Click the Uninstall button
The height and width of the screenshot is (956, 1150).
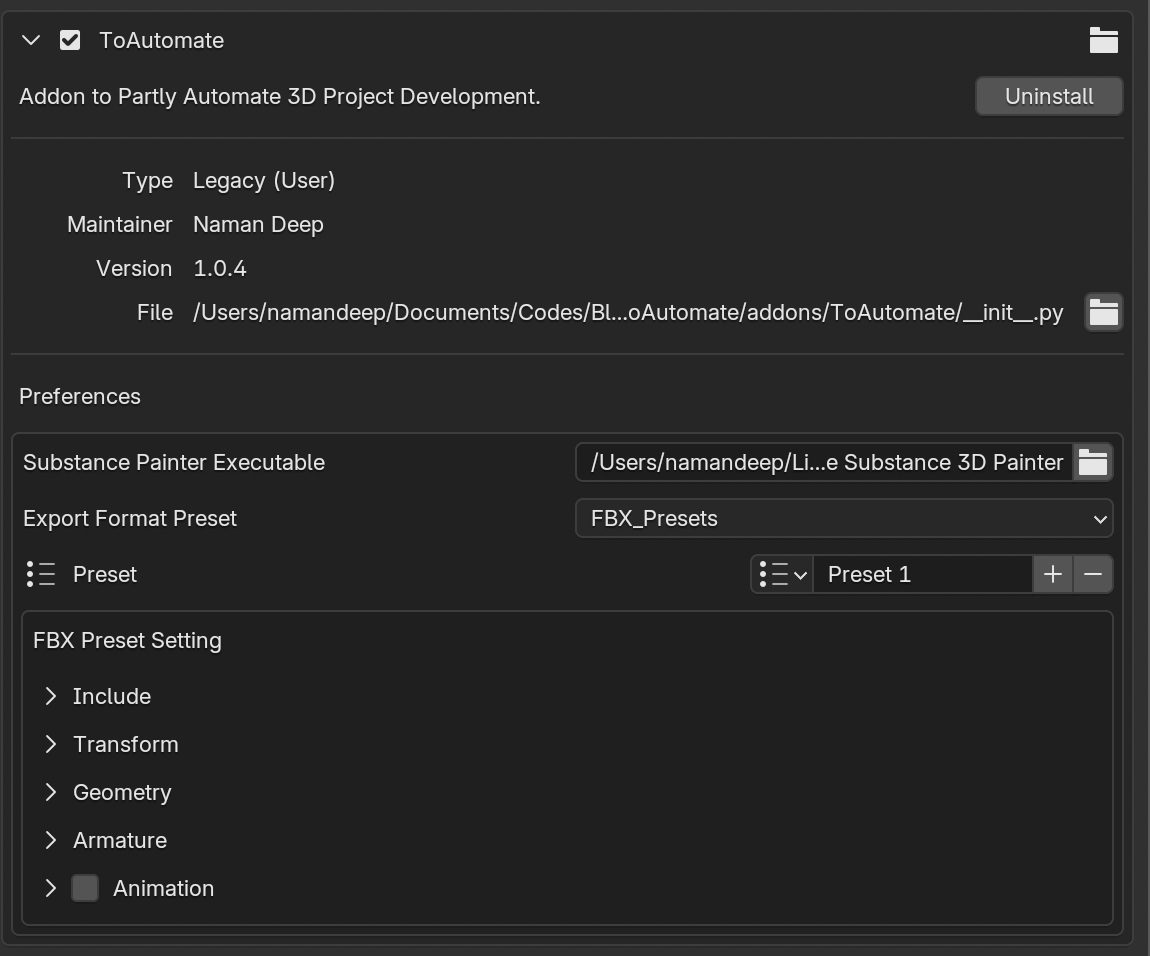click(x=1048, y=96)
